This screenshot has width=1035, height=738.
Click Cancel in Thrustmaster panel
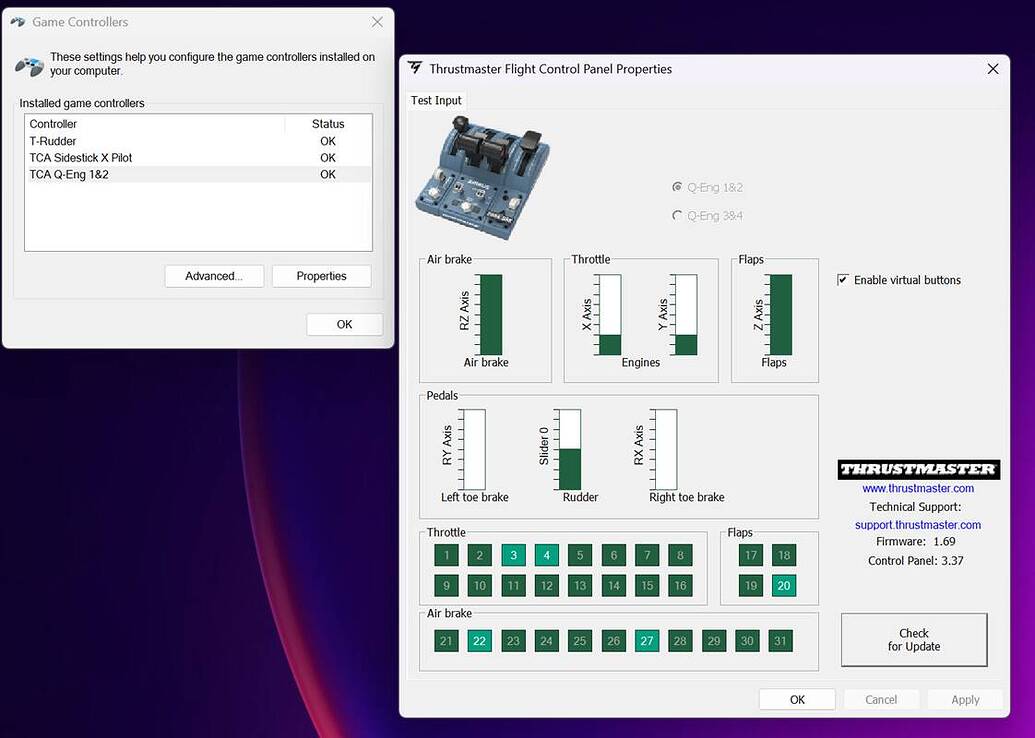[x=881, y=700]
